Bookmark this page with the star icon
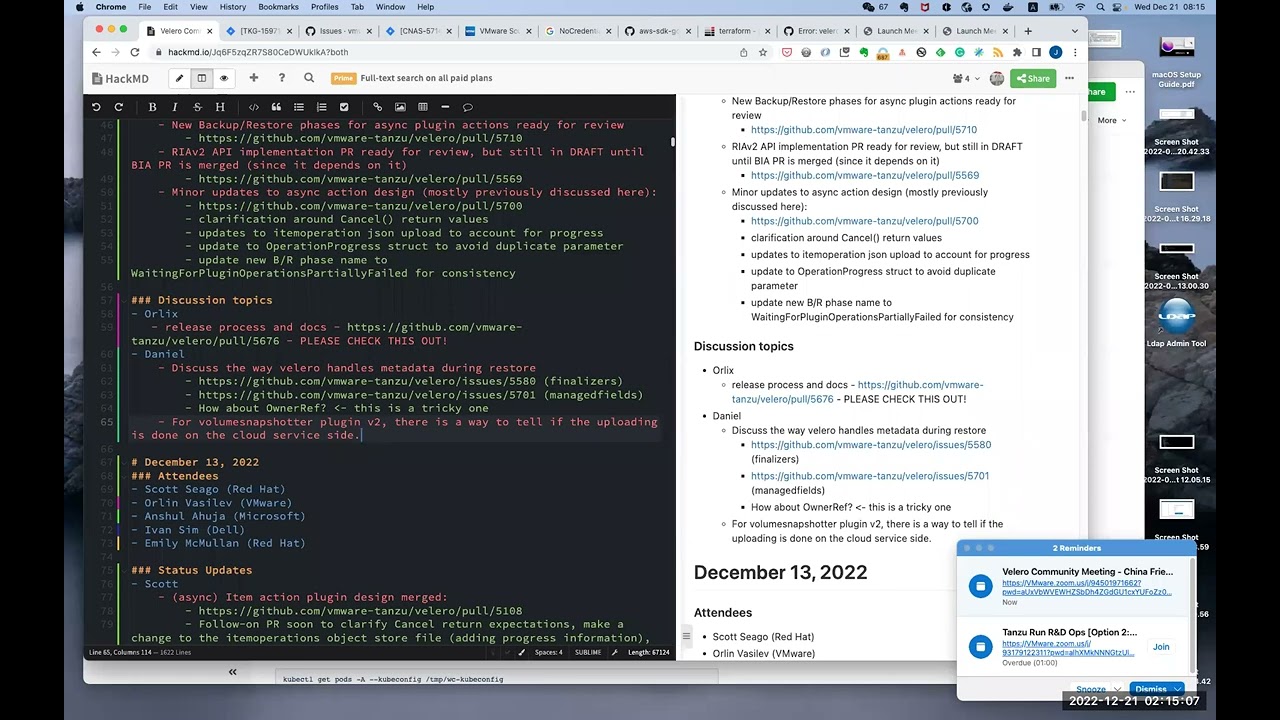The width and height of the screenshot is (1280, 720). (763, 52)
